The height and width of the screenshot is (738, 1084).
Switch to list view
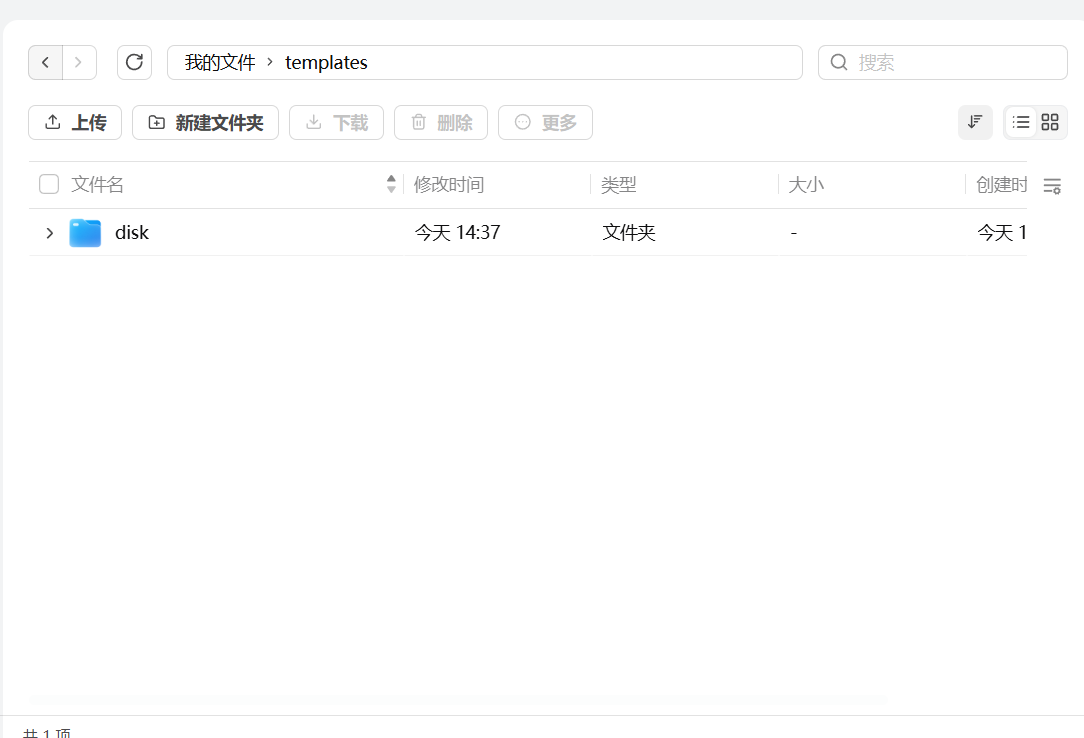(x=1020, y=122)
